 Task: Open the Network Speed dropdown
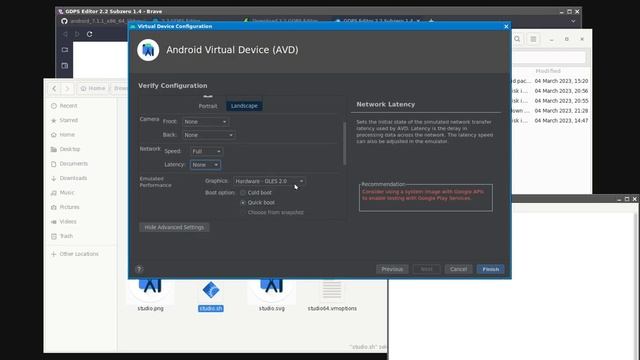tap(206, 151)
